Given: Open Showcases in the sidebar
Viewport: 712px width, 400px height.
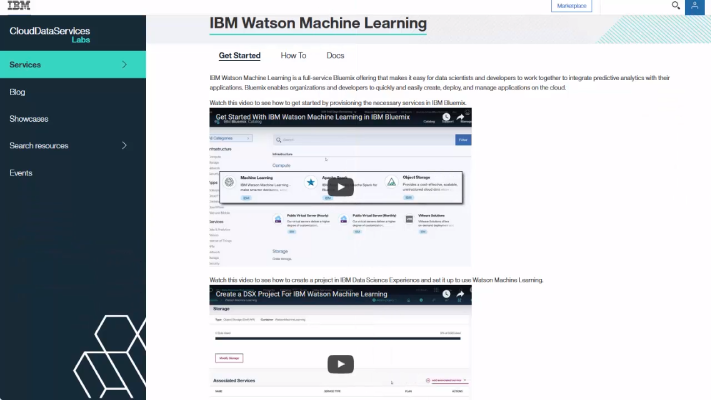Looking at the screenshot, I should (x=29, y=119).
